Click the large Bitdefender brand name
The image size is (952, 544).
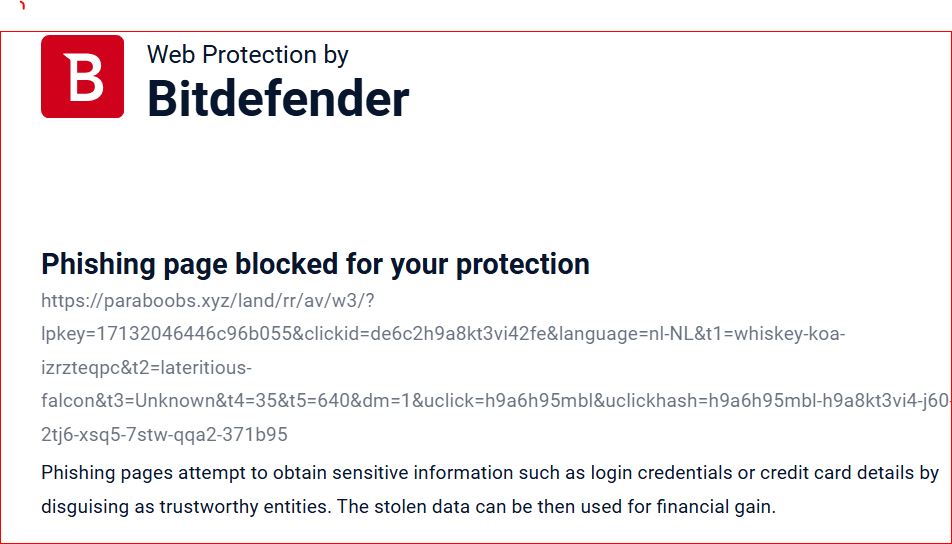(278, 99)
